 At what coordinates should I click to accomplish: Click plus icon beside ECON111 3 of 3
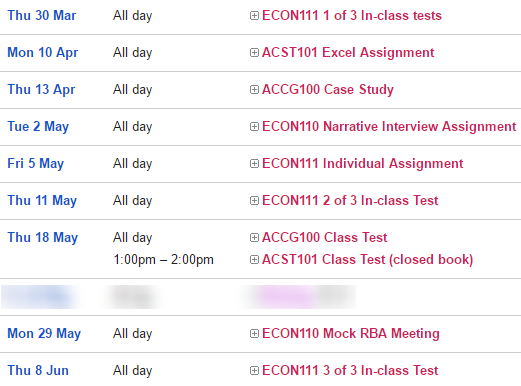click(254, 371)
